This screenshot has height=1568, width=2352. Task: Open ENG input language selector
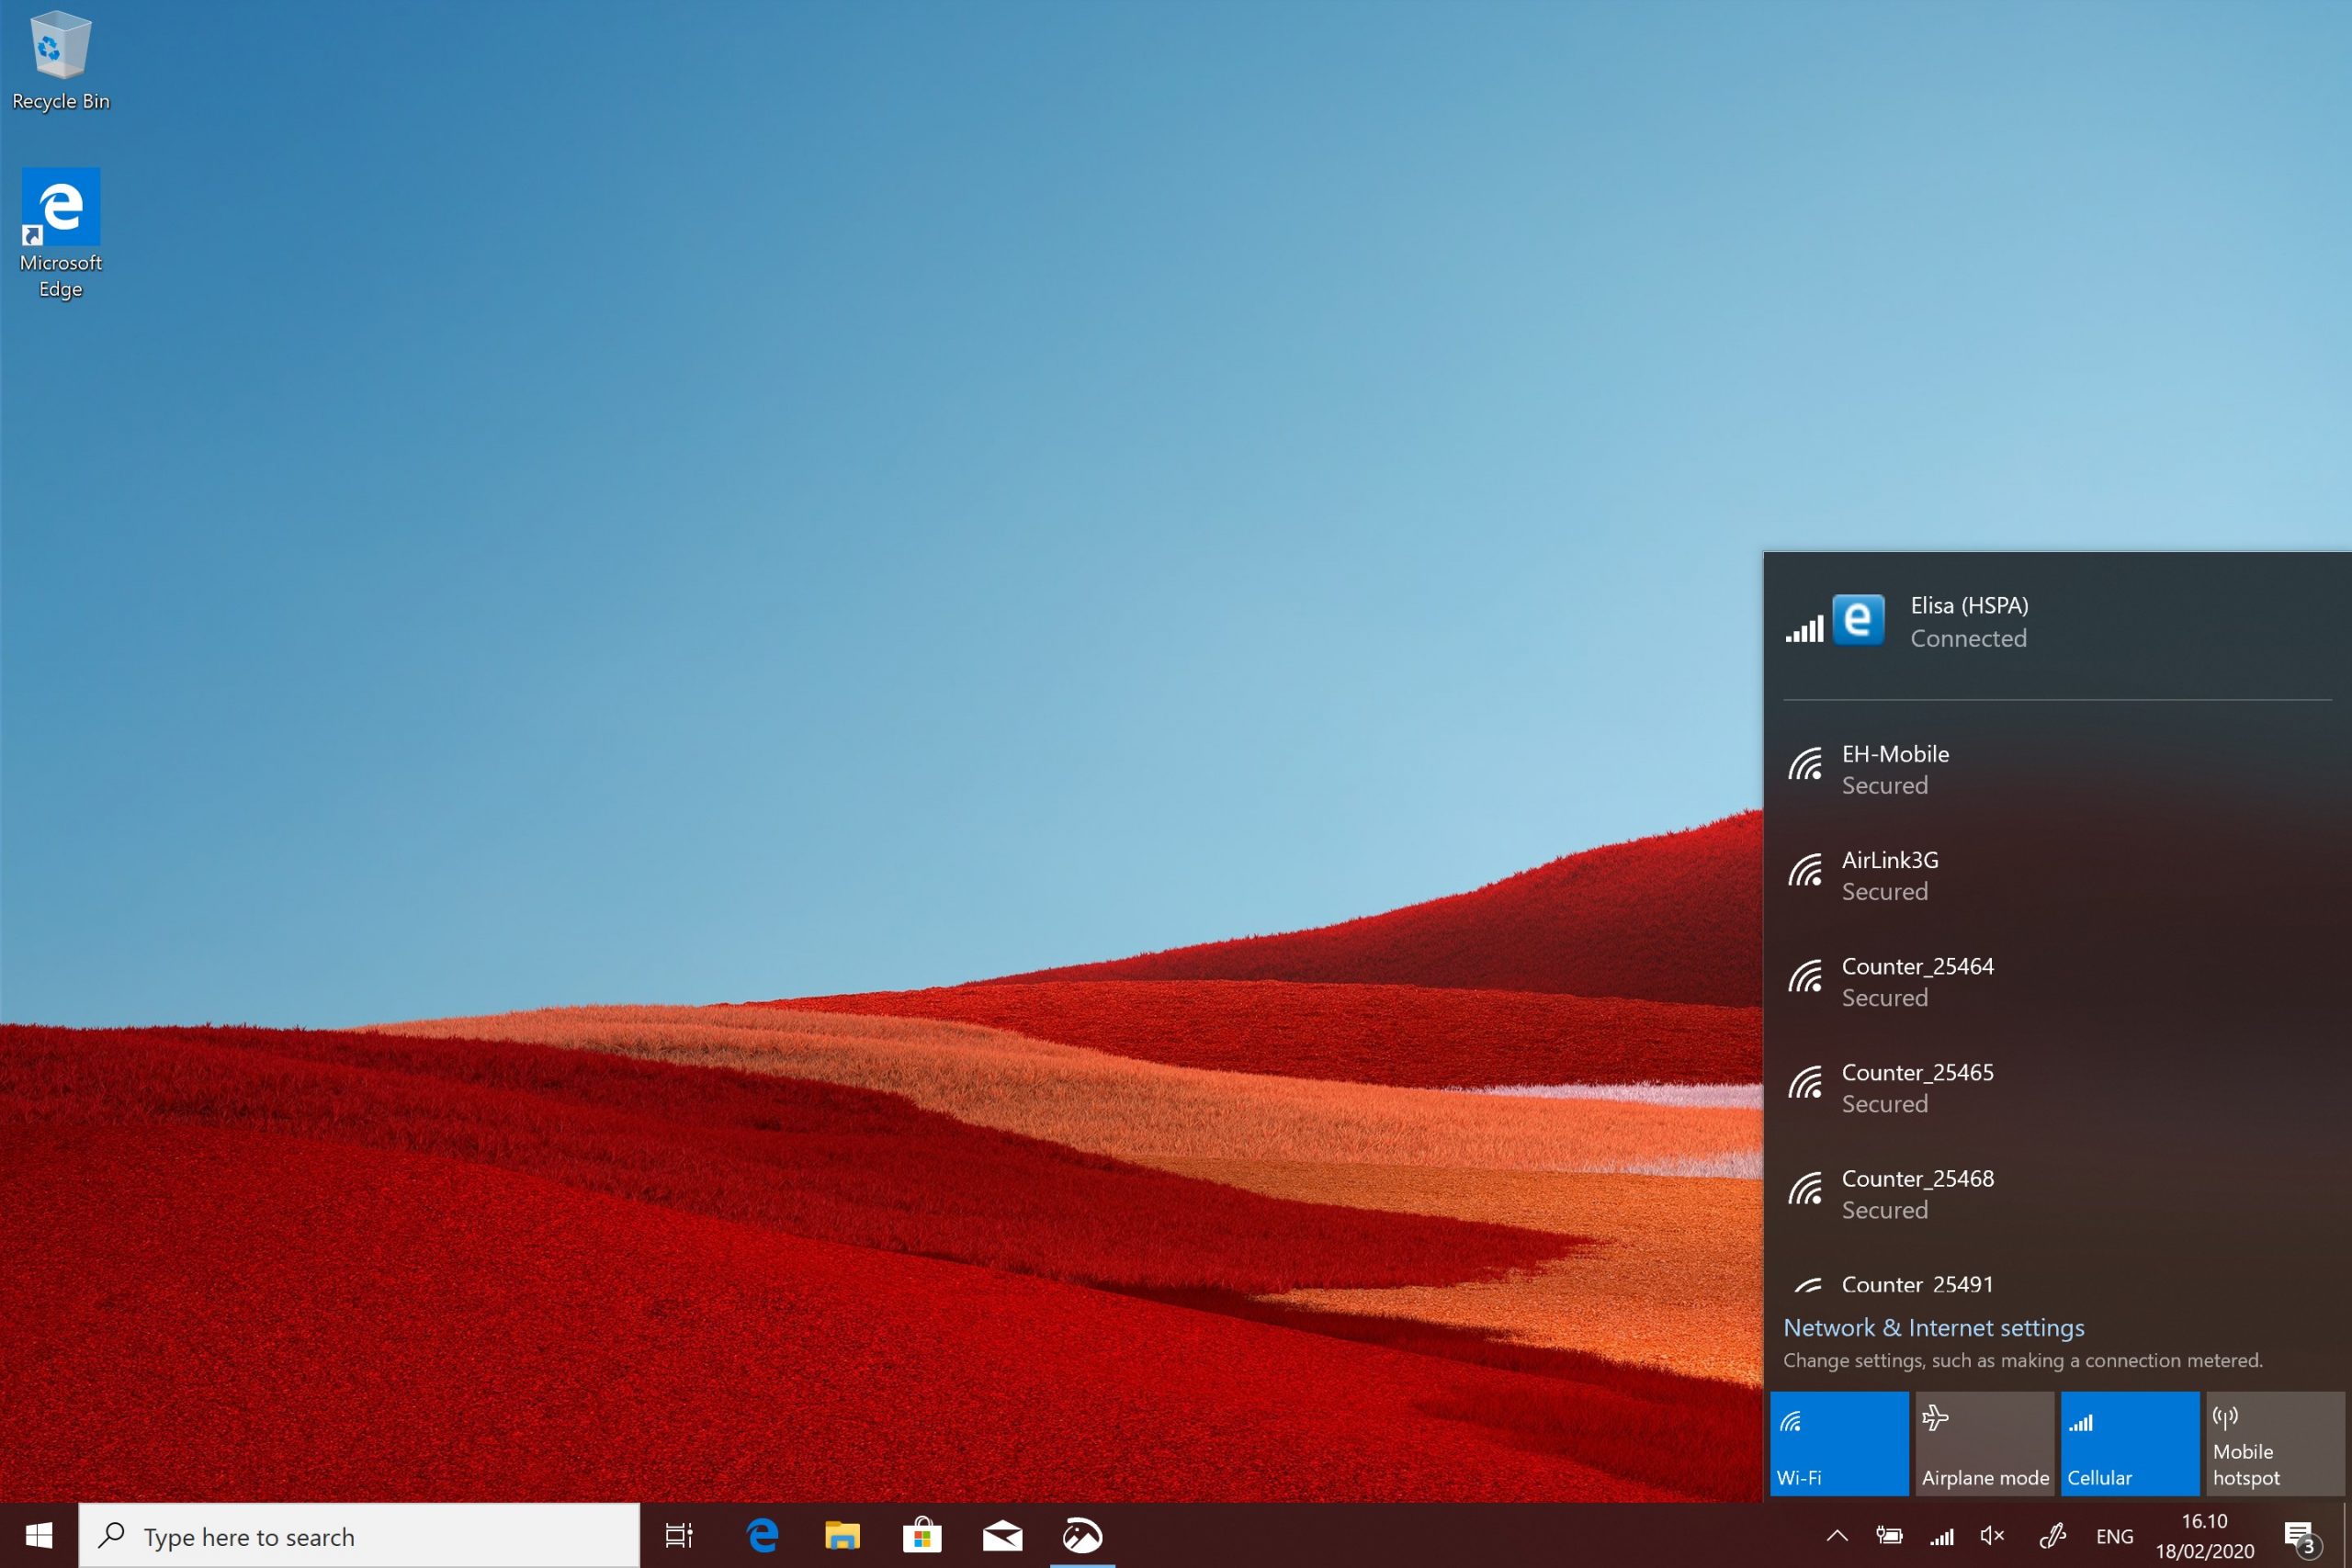(2114, 1535)
